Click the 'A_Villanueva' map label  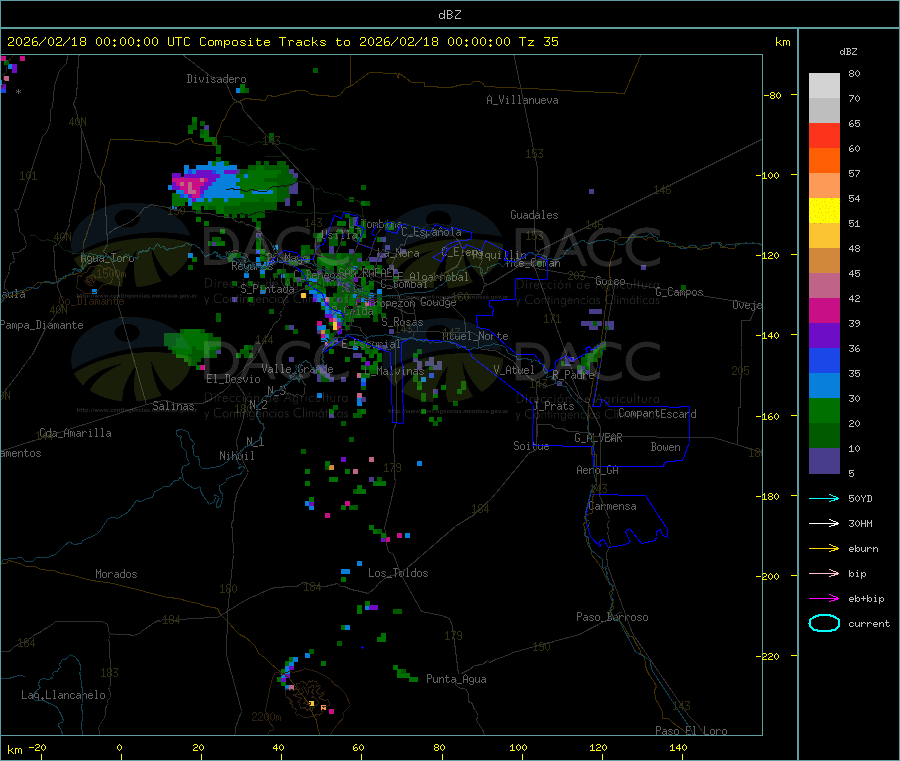(522, 100)
